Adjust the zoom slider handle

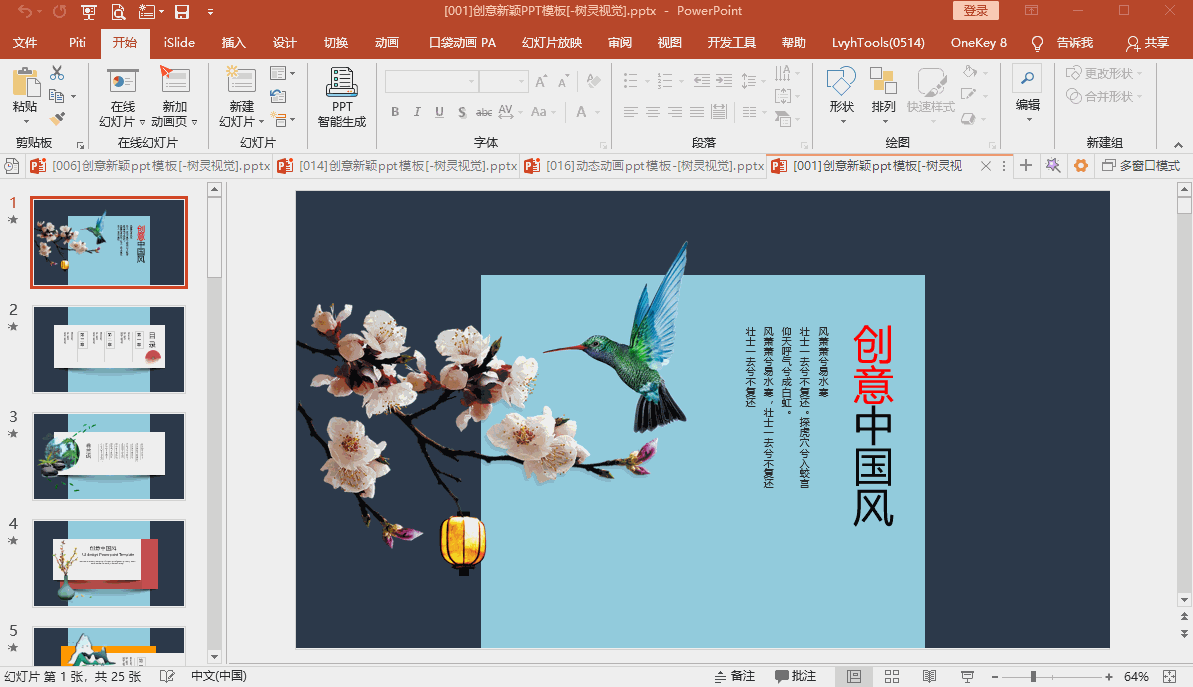tap(1033, 676)
